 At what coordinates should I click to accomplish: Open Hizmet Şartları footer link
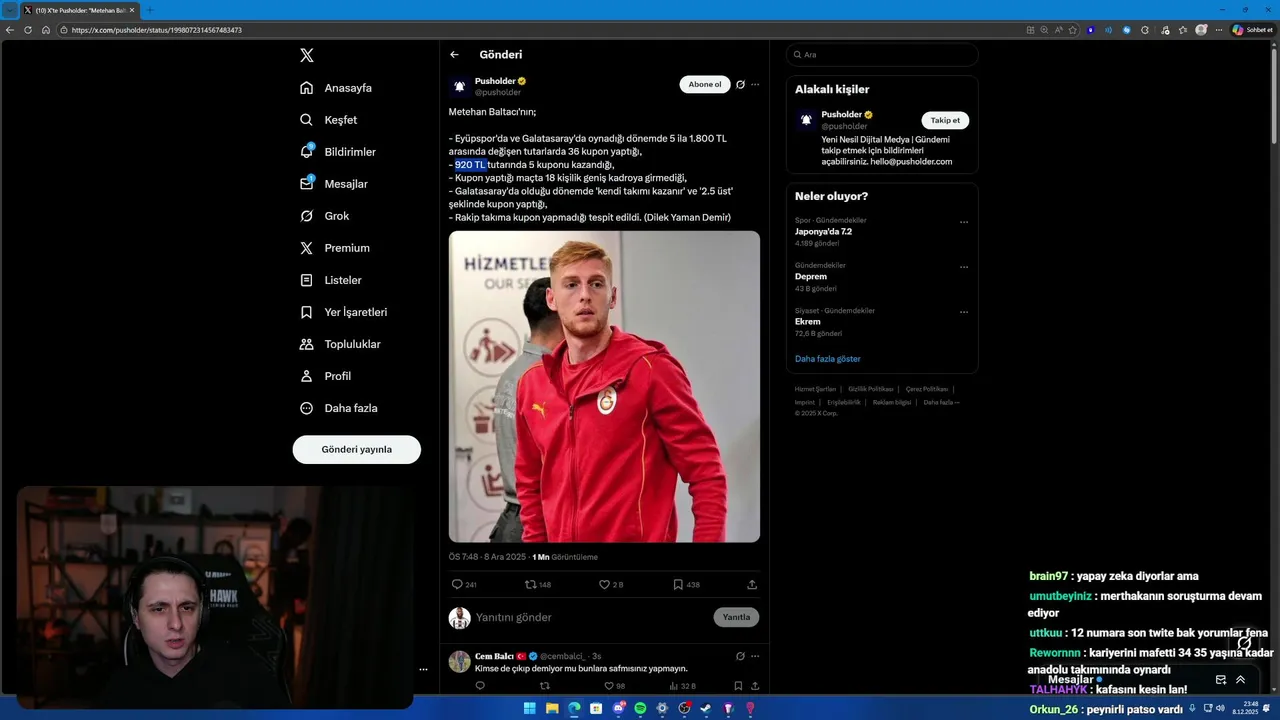point(815,389)
